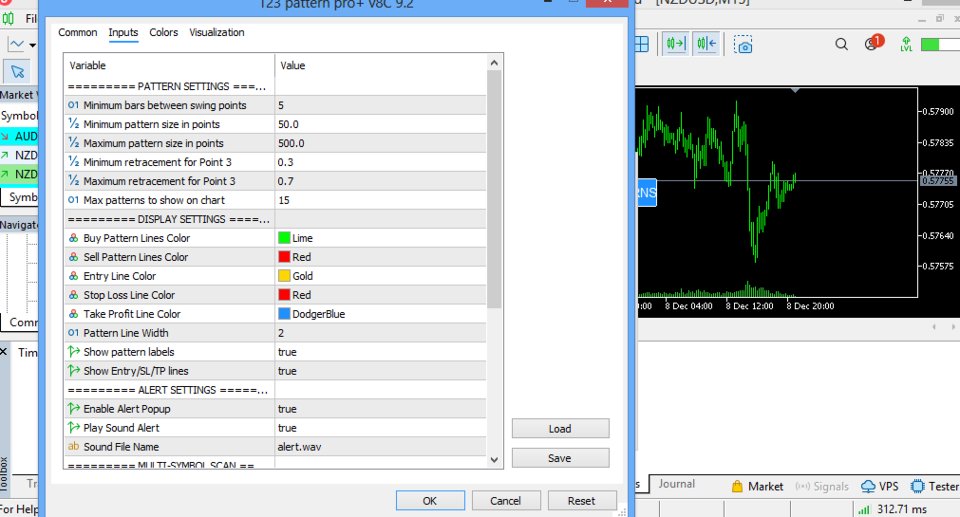Load input settings from file
960x517 pixels.
tap(560, 429)
